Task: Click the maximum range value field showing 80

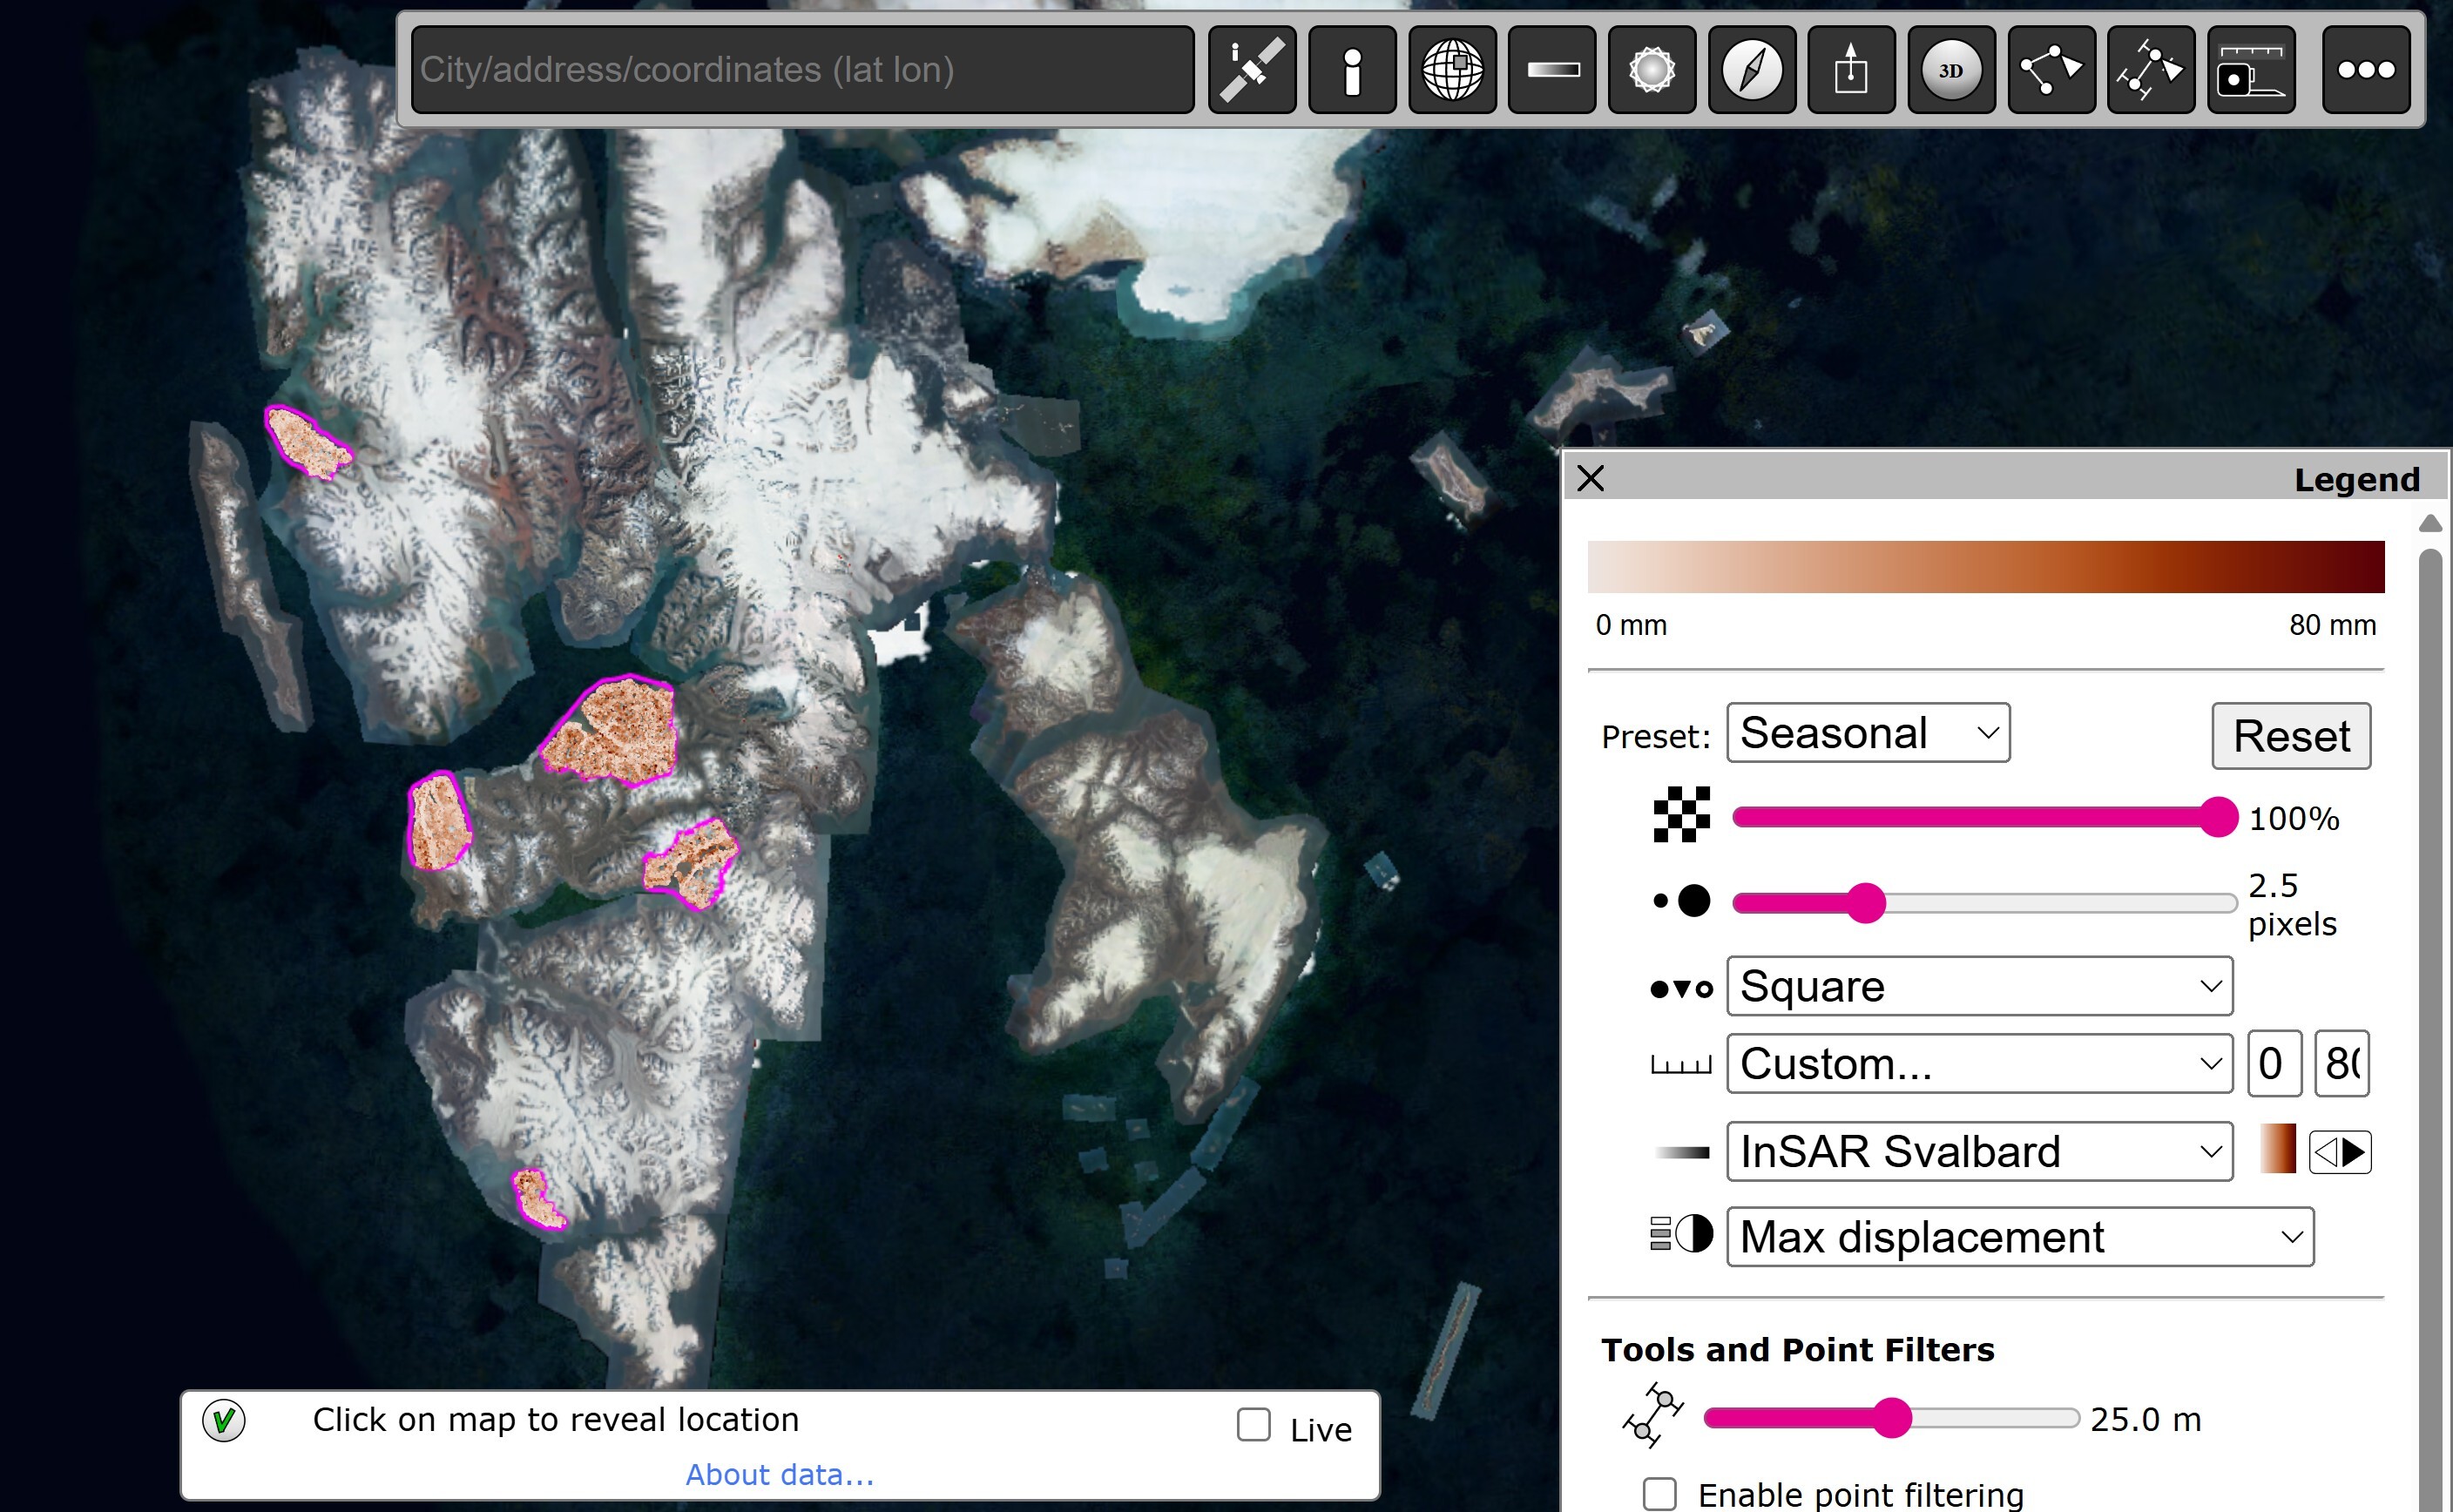Action: 2342,1063
